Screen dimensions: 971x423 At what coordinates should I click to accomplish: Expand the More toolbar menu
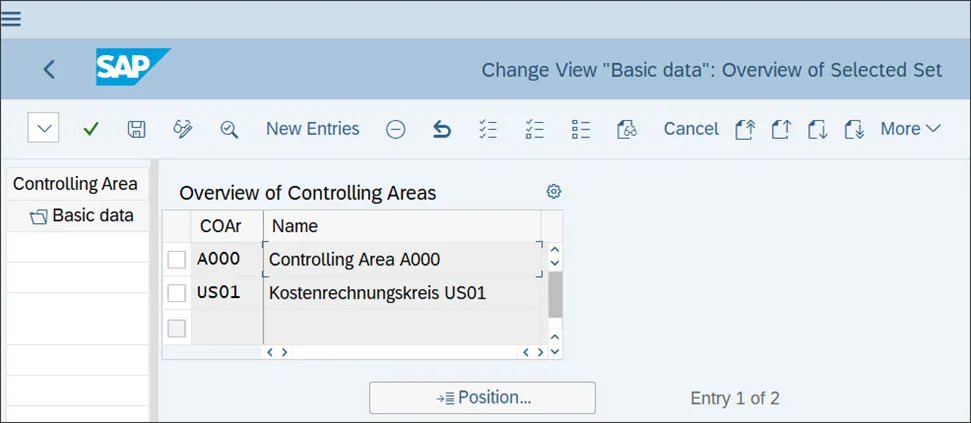tap(910, 129)
